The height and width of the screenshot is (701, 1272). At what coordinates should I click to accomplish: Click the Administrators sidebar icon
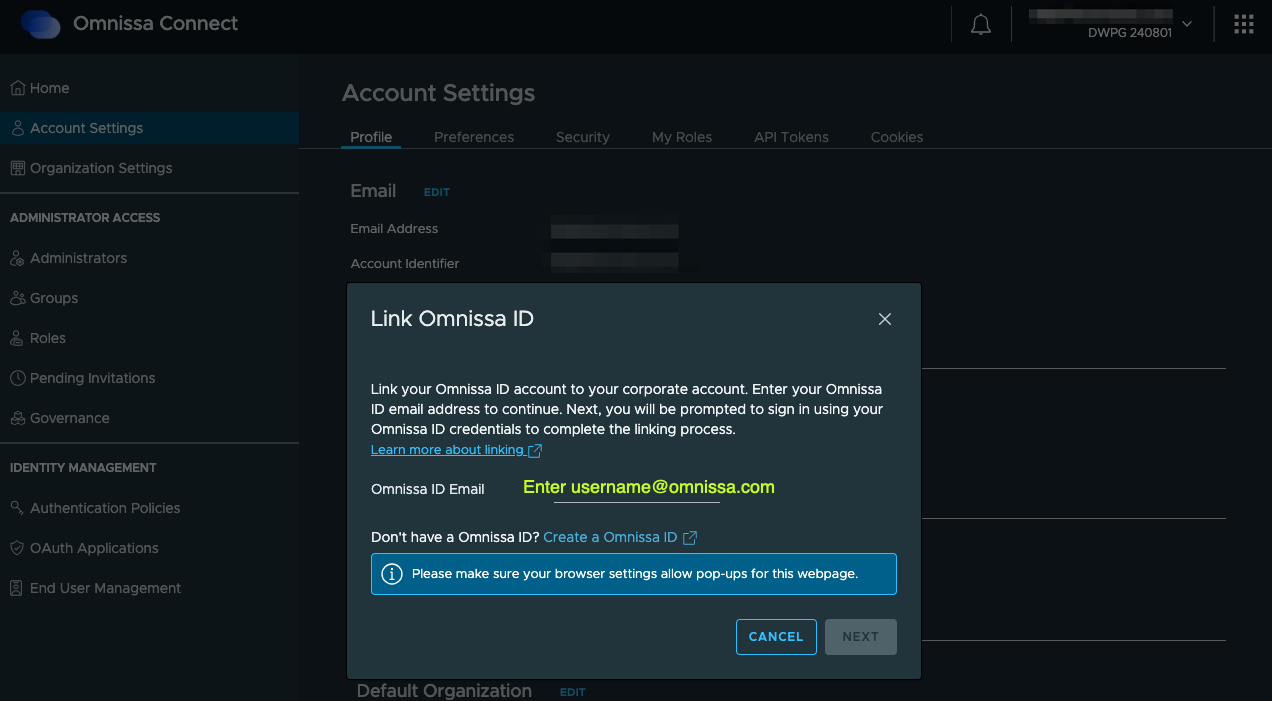(x=17, y=258)
